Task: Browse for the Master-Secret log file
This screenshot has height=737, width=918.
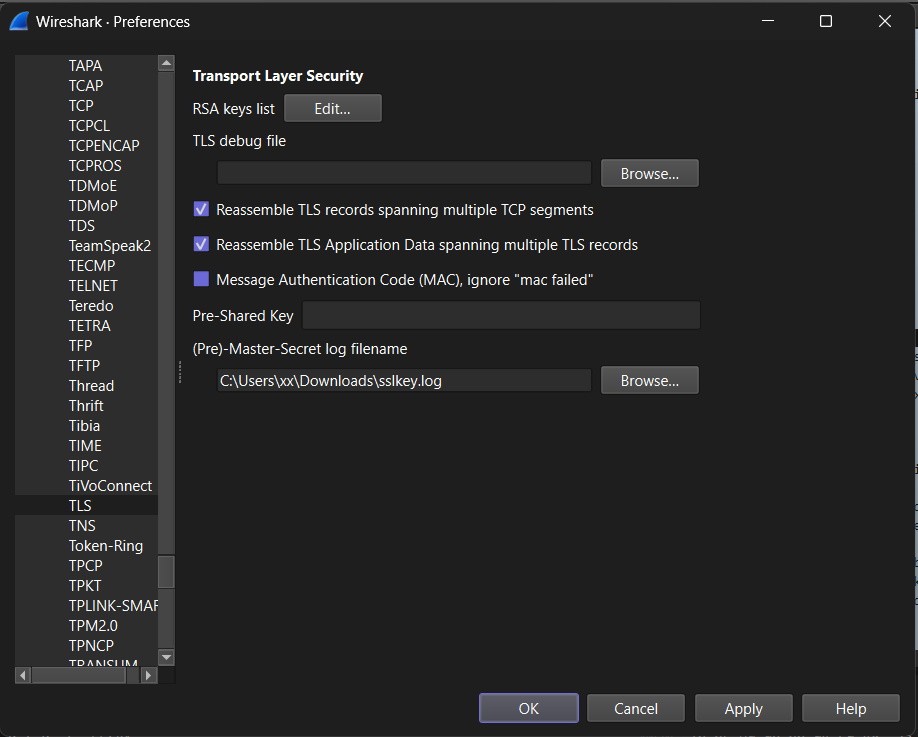Action: pos(649,381)
